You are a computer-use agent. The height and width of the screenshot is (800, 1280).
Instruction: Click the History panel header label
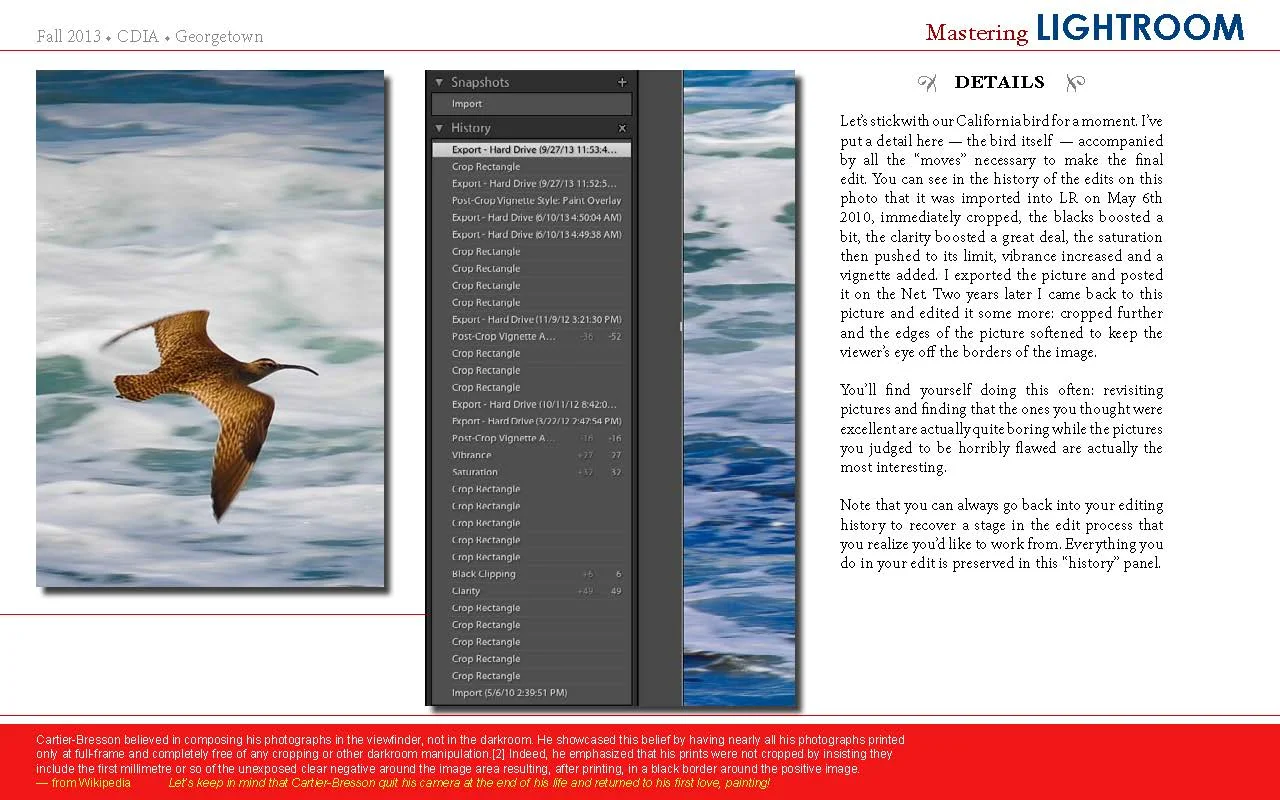[471, 128]
